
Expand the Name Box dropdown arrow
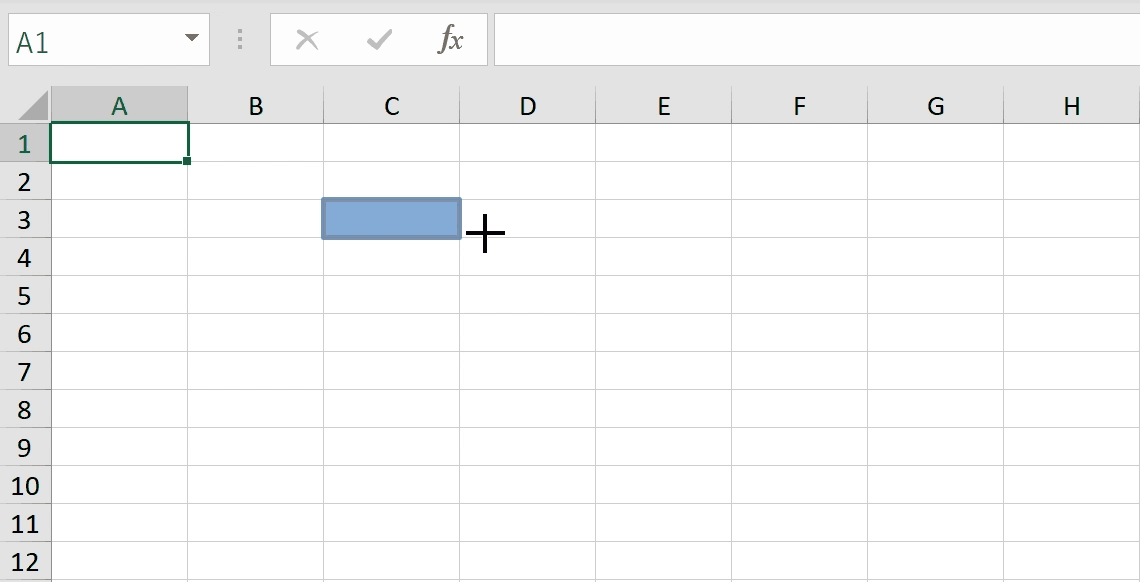coord(191,39)
